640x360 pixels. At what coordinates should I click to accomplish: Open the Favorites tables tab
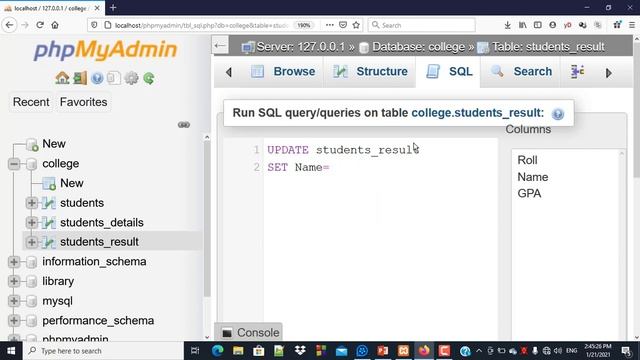pos(83,102)
